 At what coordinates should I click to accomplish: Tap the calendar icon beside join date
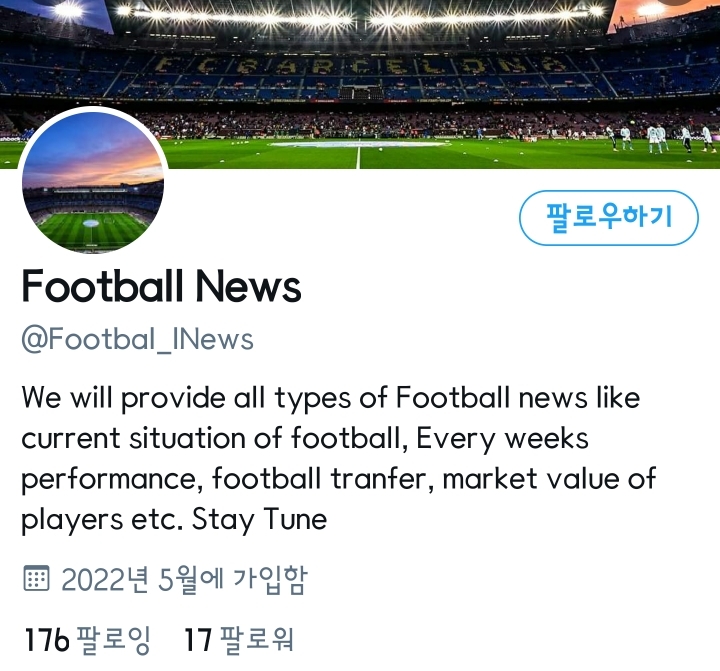click(36, 578)
